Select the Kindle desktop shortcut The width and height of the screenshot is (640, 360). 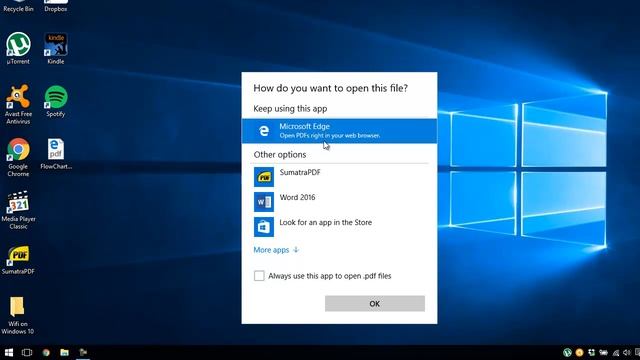[56, 49]
